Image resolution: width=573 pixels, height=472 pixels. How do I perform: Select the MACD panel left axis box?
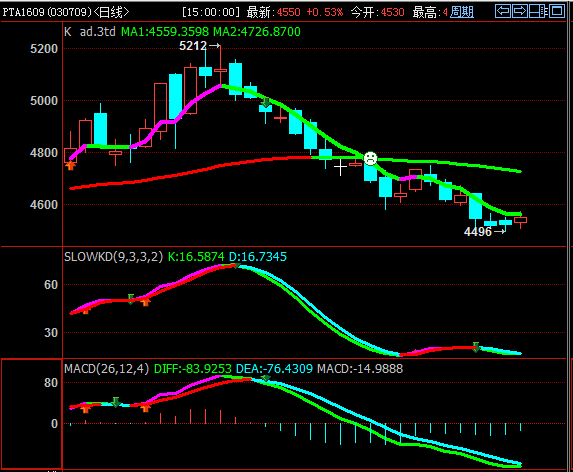pyautogui.click(x=32, y=414)
